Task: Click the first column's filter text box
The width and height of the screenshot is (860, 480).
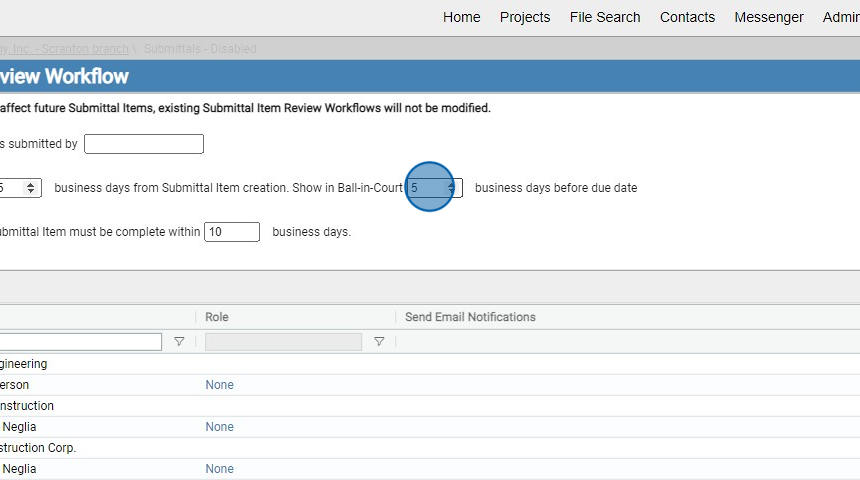Action: coord(80,342)
